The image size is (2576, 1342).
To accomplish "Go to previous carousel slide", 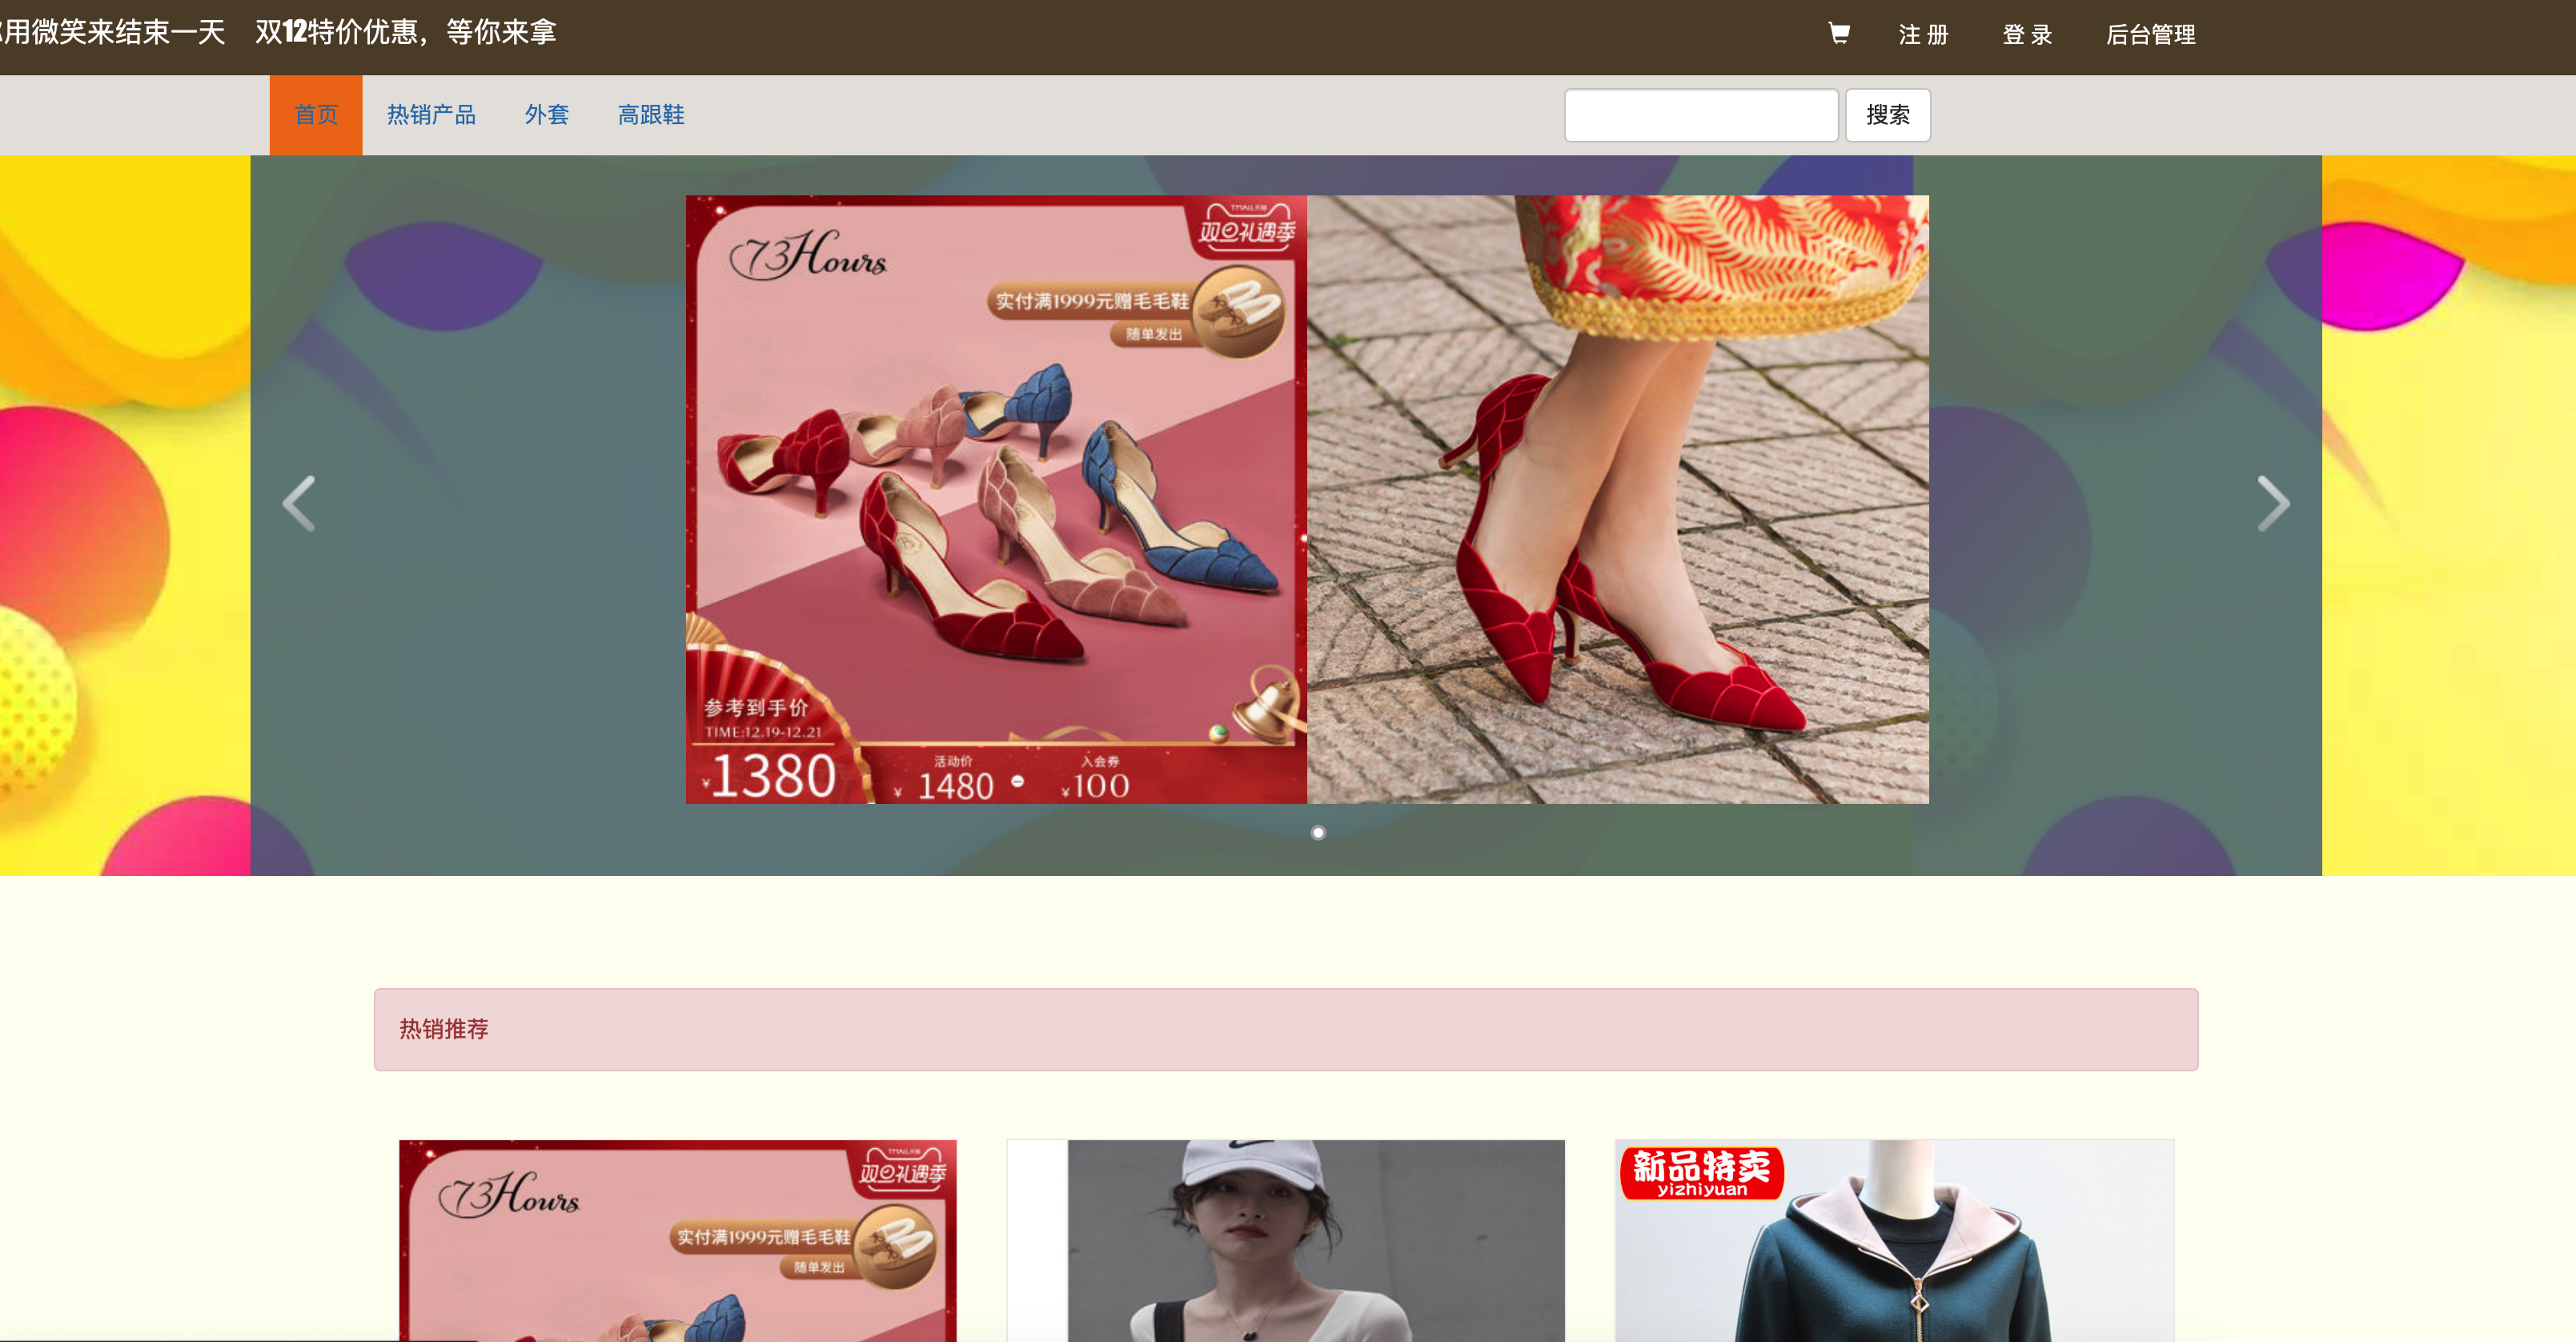I will tap(299, 503).
